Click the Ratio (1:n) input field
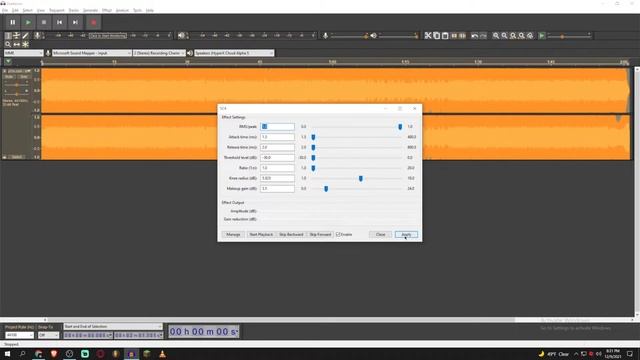This screenshot has height=360, width=640. pyautogui.click(x=277, y=168)
